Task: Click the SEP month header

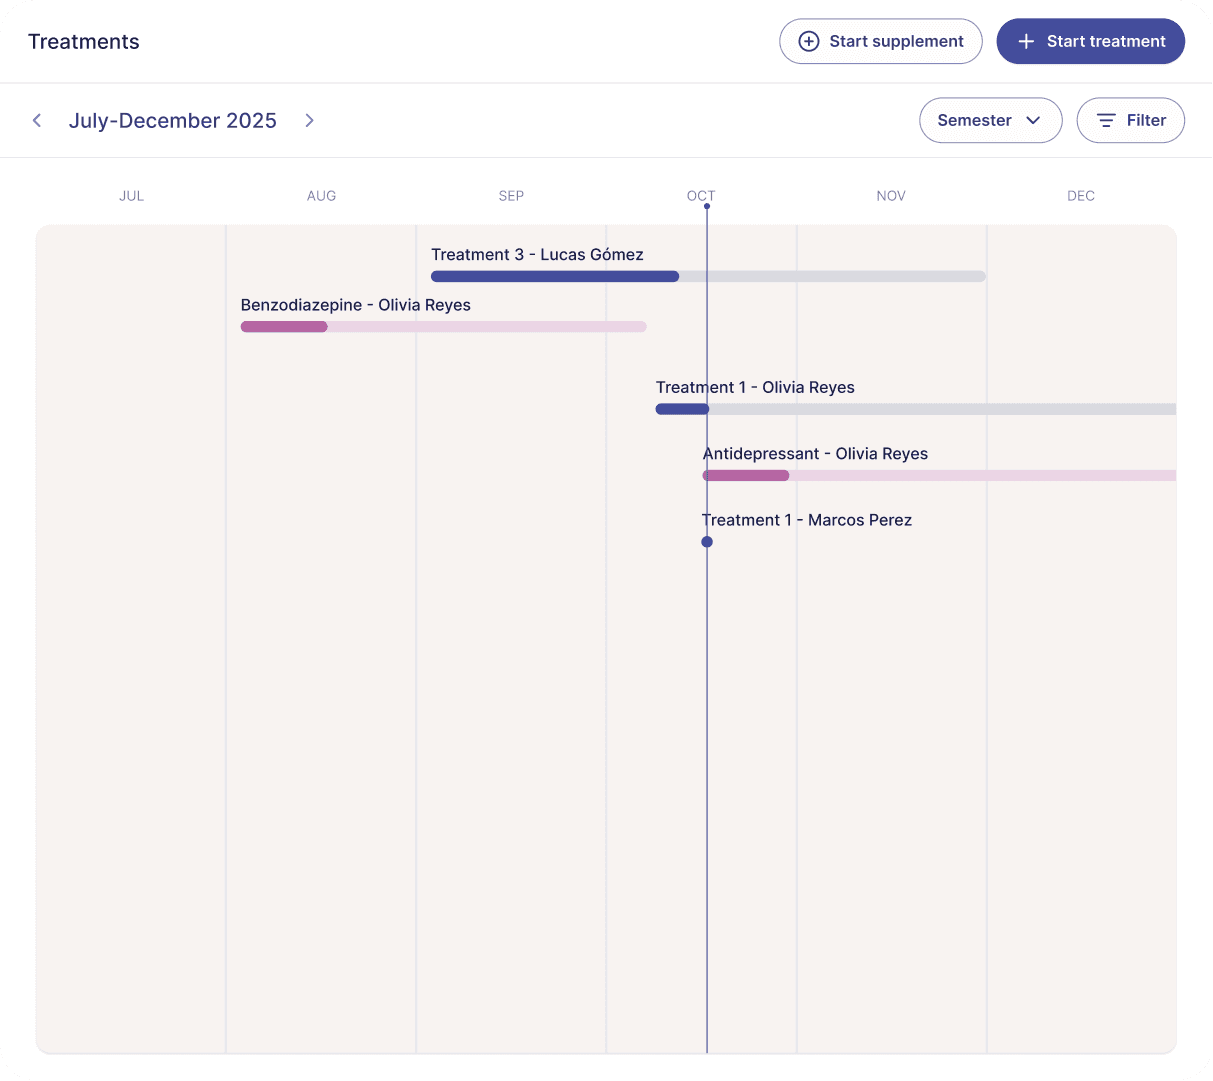Action: (511, 196)
